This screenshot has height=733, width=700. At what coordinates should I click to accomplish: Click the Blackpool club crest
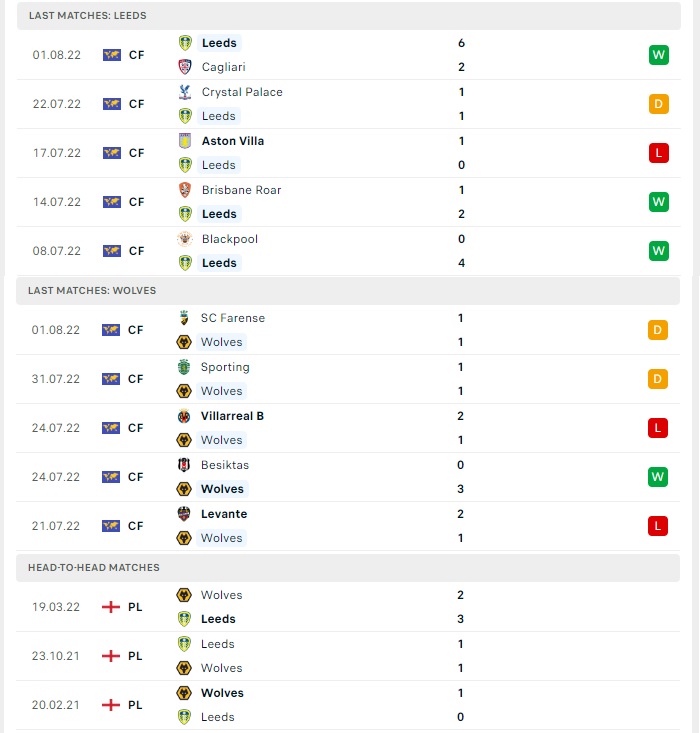click(x=185, y=239)
